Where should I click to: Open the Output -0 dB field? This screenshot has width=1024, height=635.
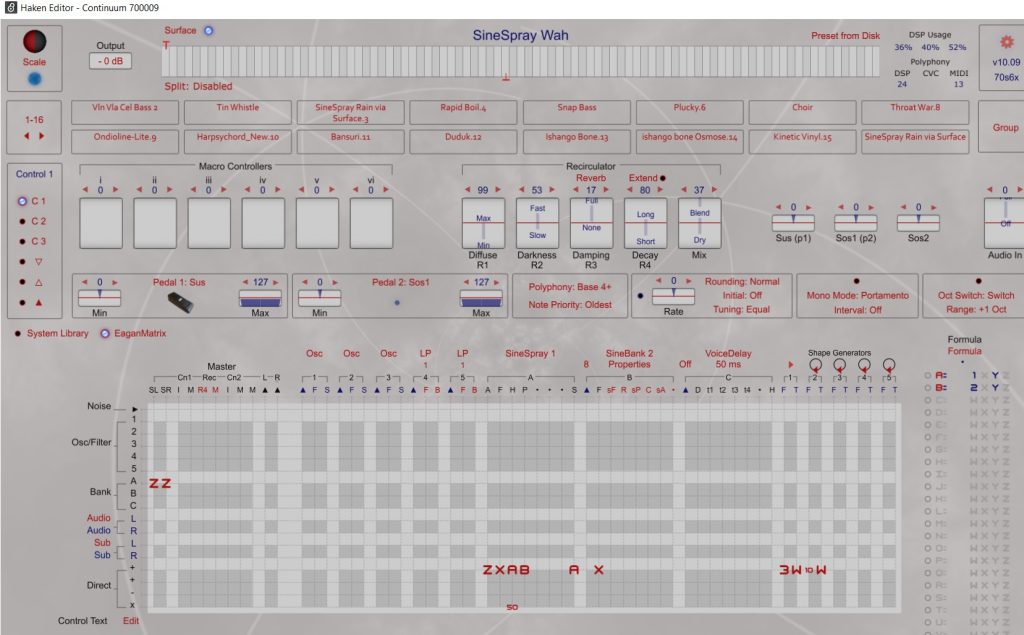point(110,61)
